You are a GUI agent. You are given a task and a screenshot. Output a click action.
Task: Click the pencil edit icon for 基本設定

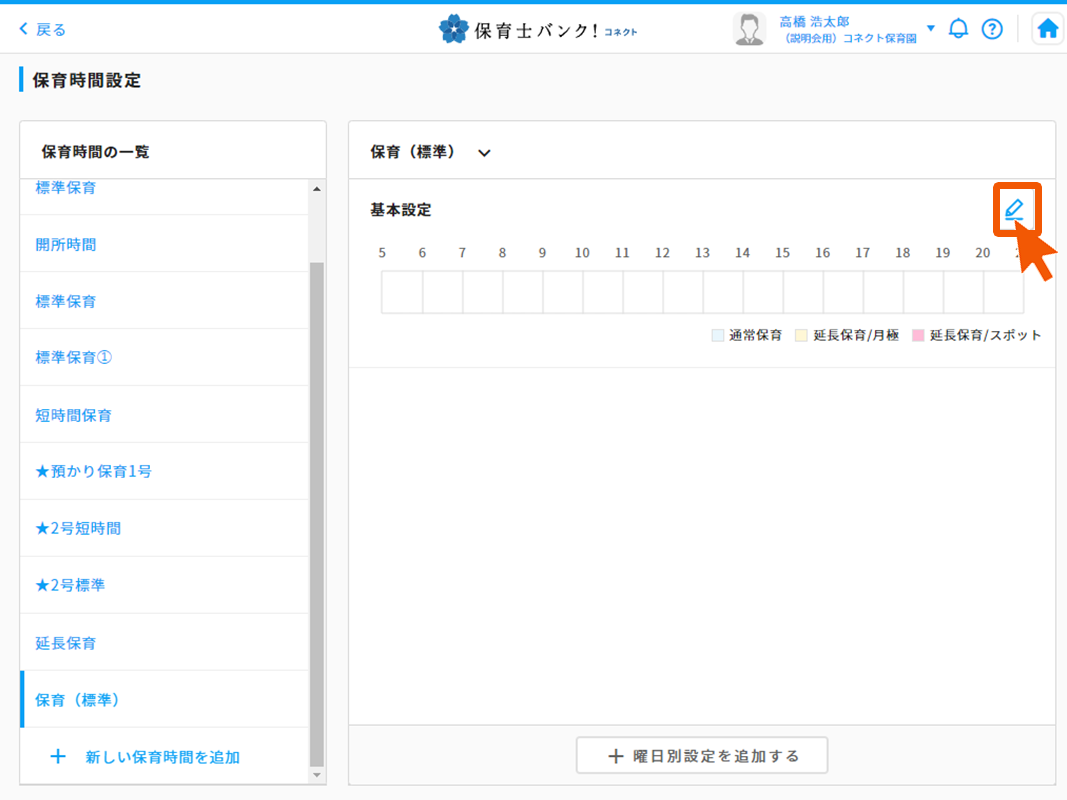click(x=1015, y=209)
